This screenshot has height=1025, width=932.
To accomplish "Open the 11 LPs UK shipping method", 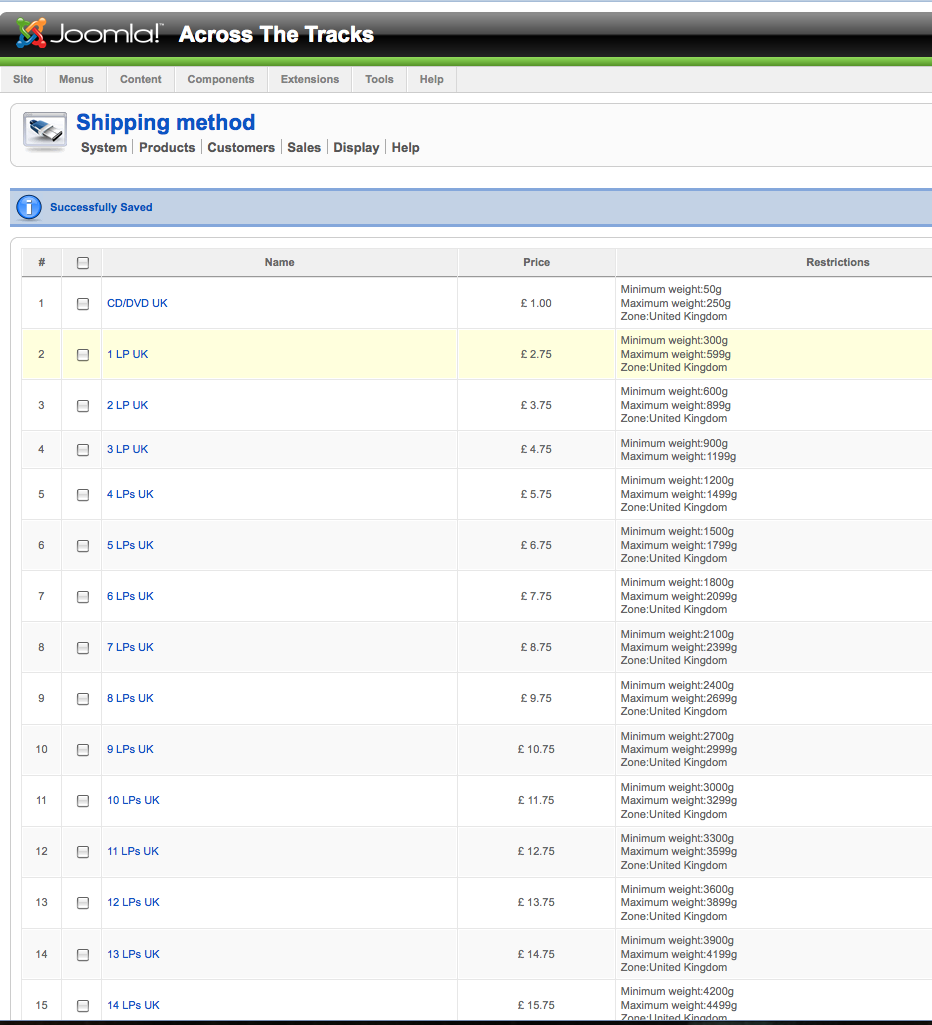I will (133, 851).
